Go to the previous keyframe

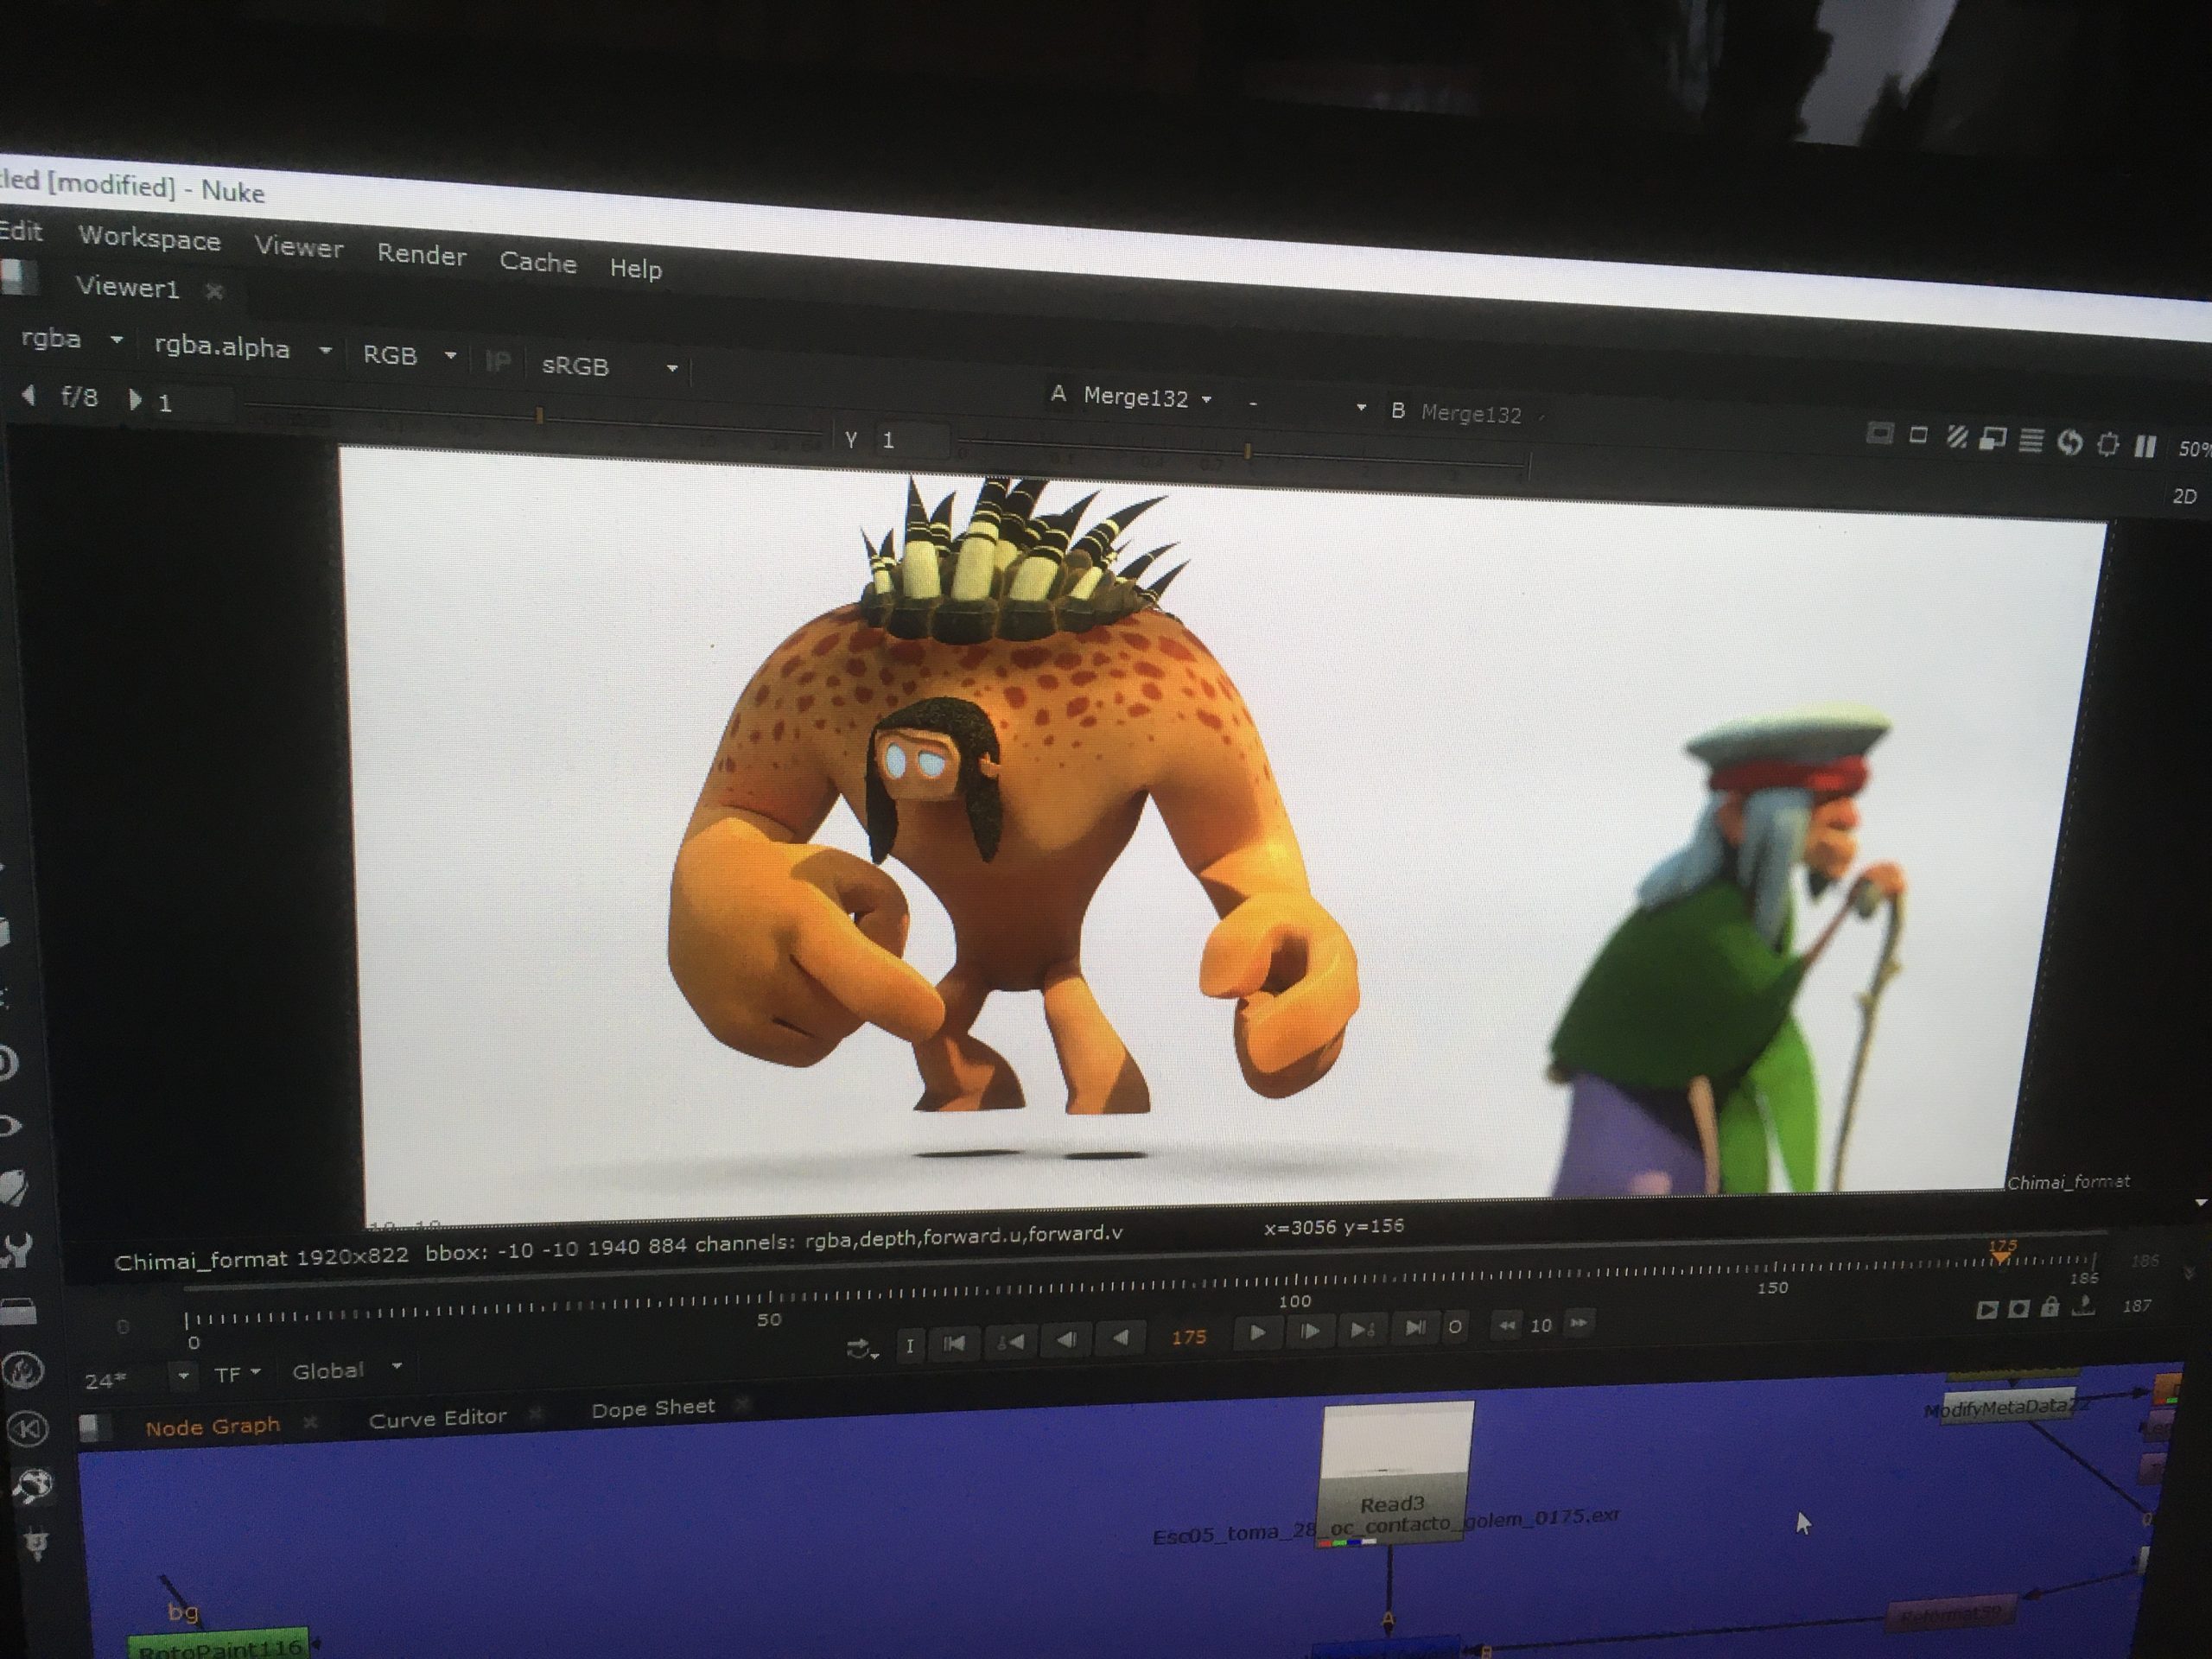[x=1011, y=1341]
